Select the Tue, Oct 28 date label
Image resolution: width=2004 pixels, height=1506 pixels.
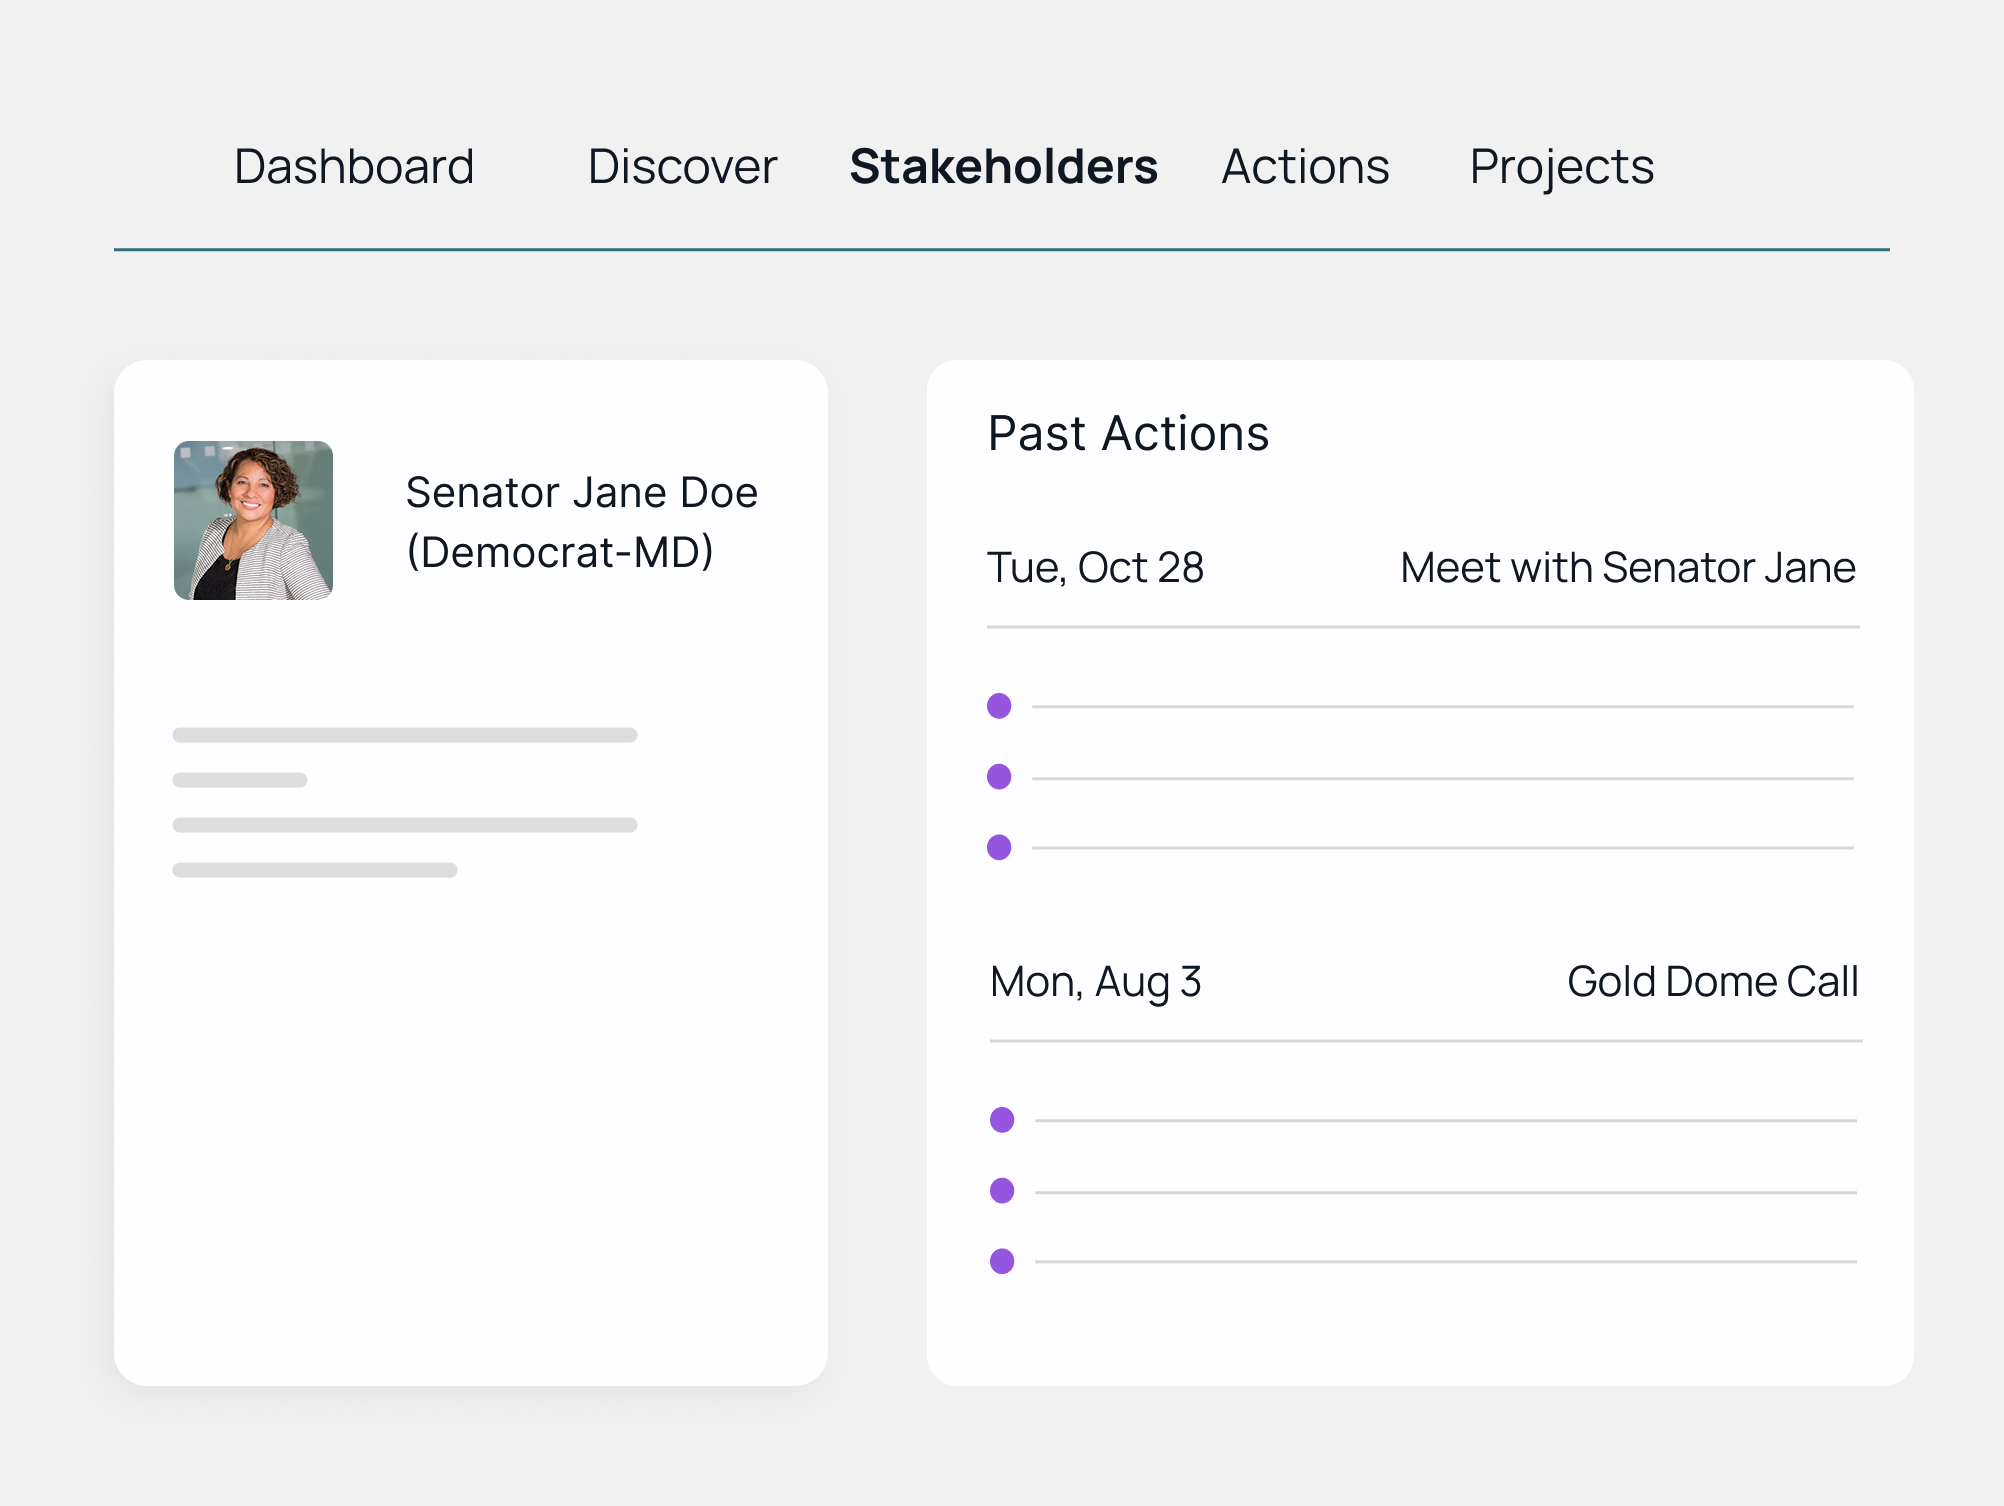pos(1097,567)
